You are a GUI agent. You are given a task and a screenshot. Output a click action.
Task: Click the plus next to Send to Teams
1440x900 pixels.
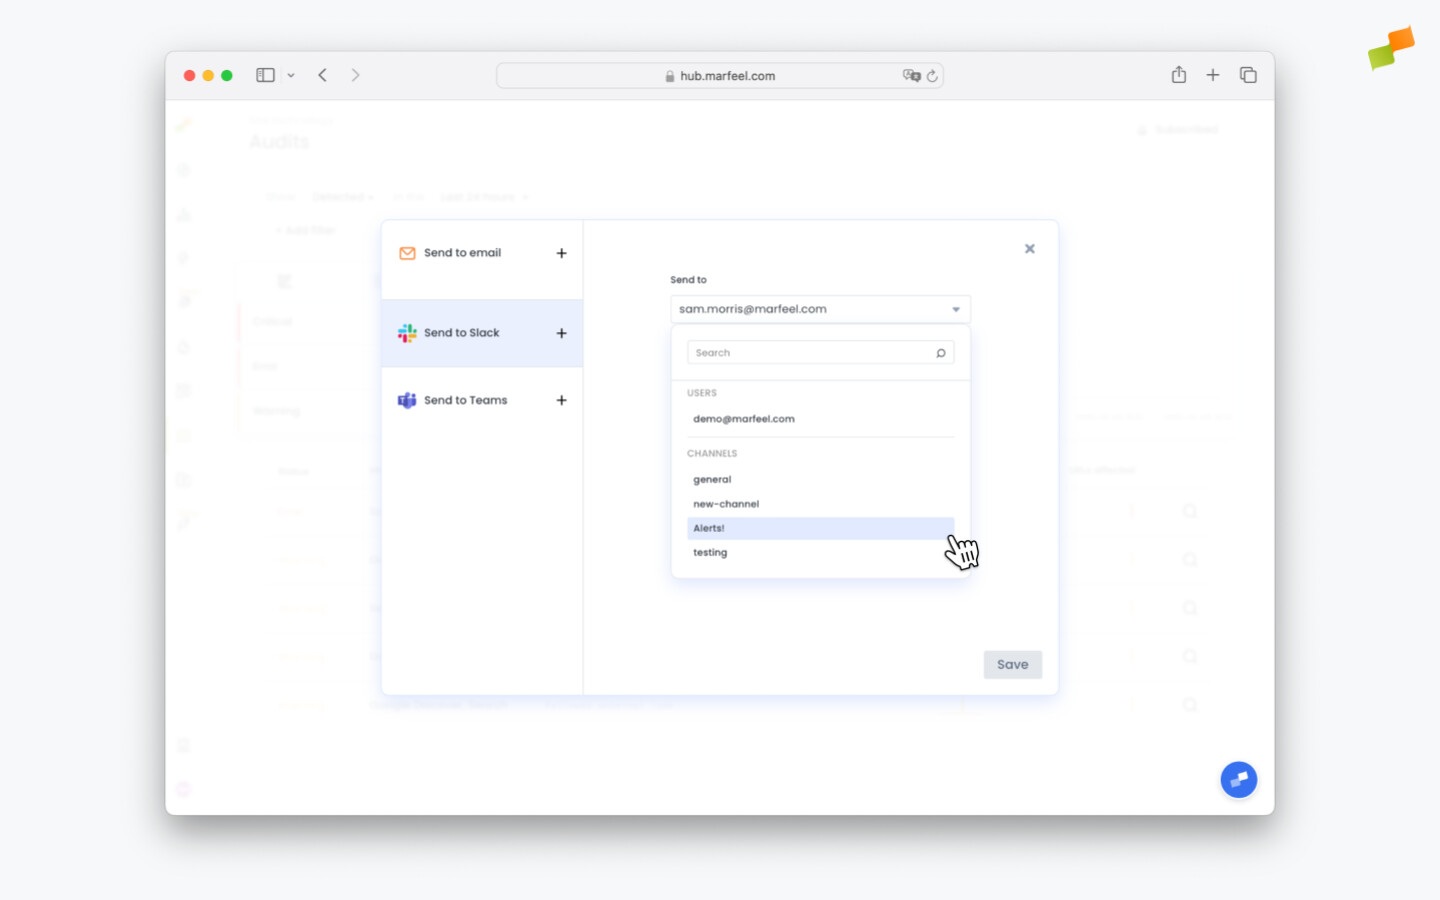point(561,400)
